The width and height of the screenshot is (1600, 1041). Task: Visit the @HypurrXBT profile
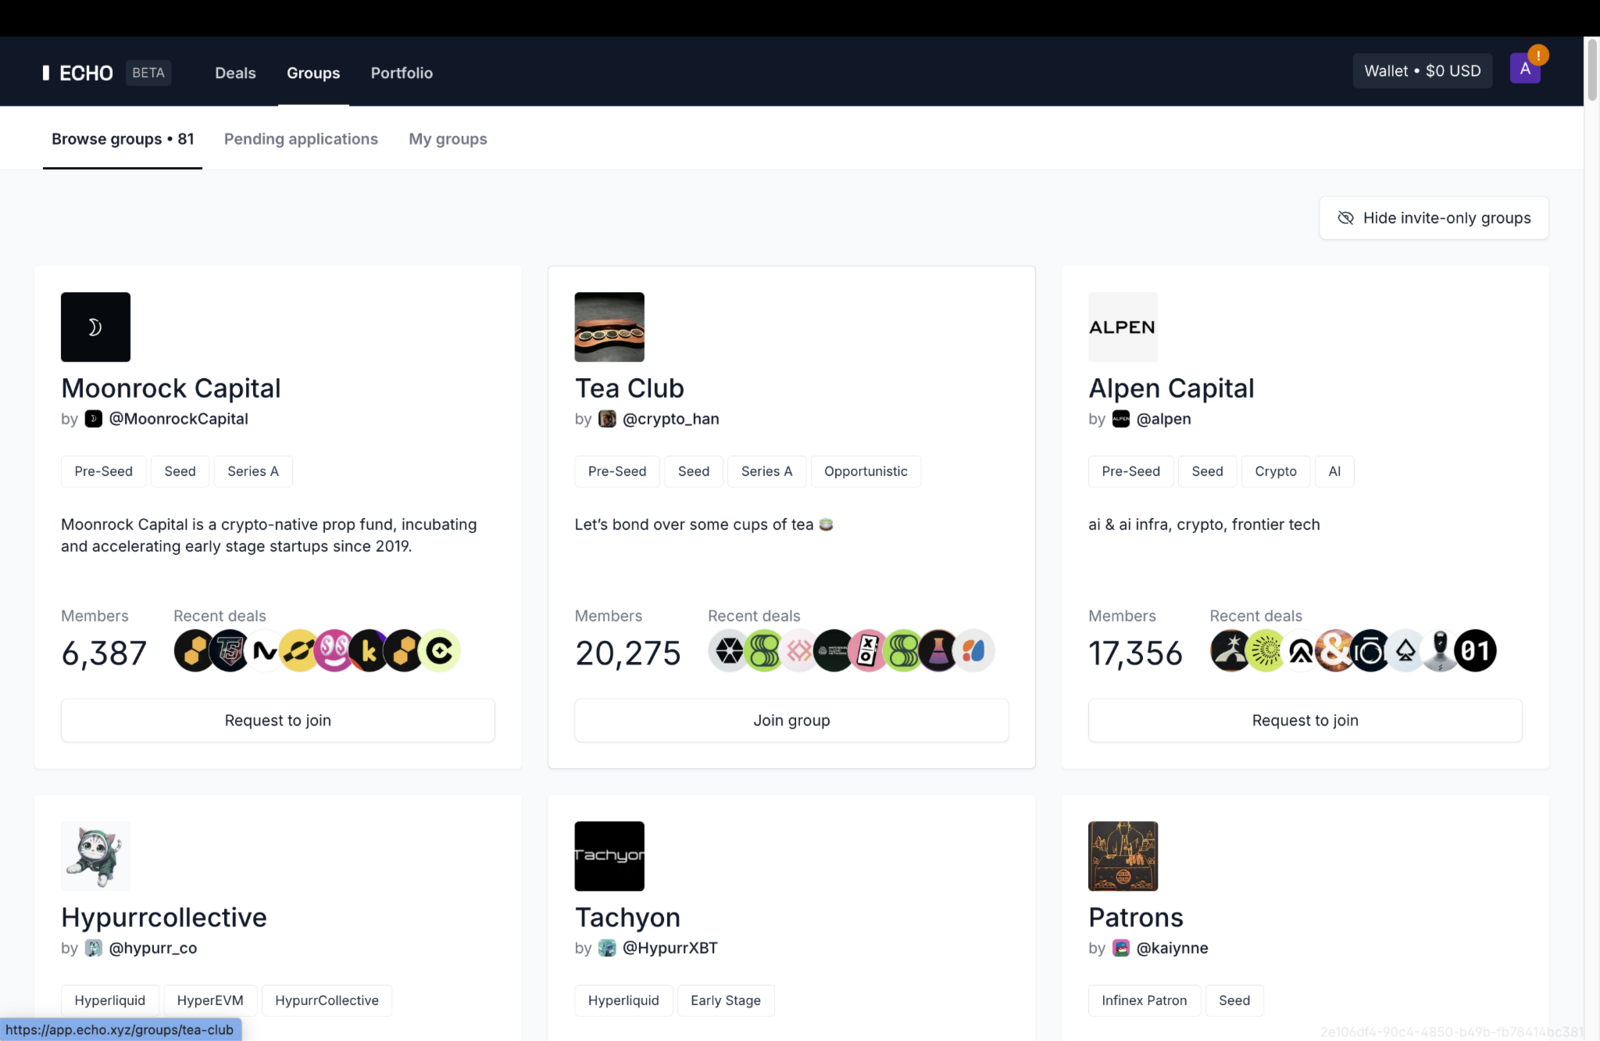pyautogui.click(x=670, y=948)
